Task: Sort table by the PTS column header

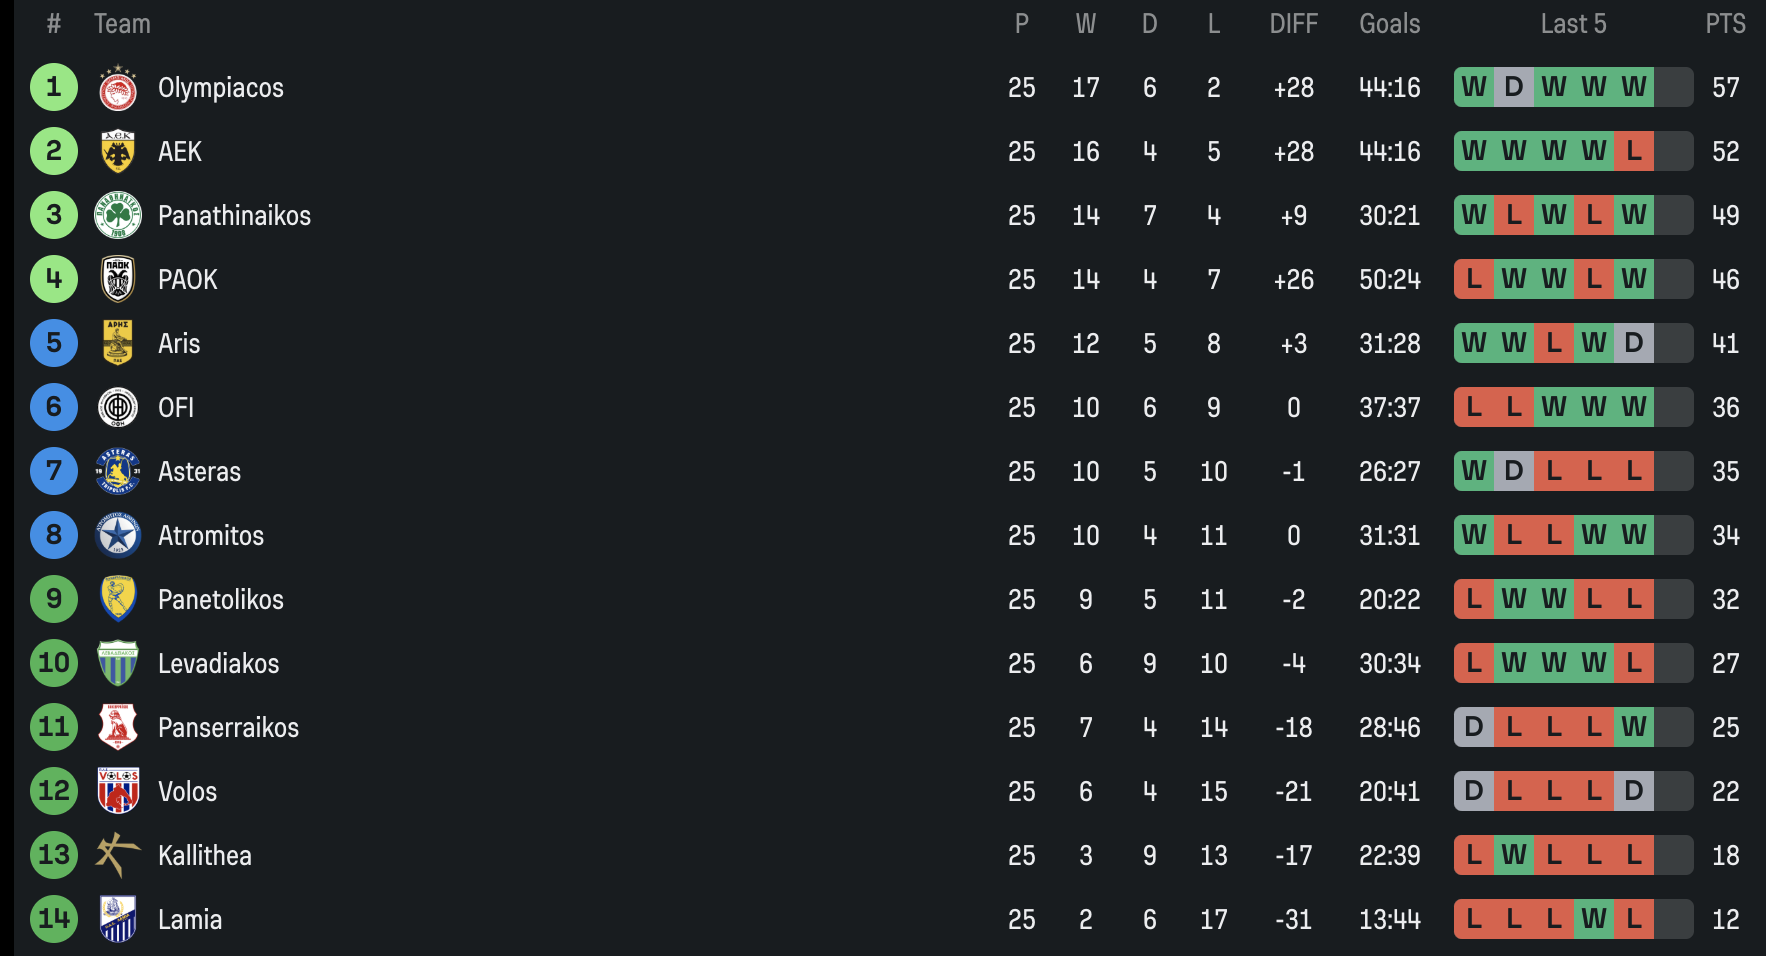Action: (x=1725, y=24)
